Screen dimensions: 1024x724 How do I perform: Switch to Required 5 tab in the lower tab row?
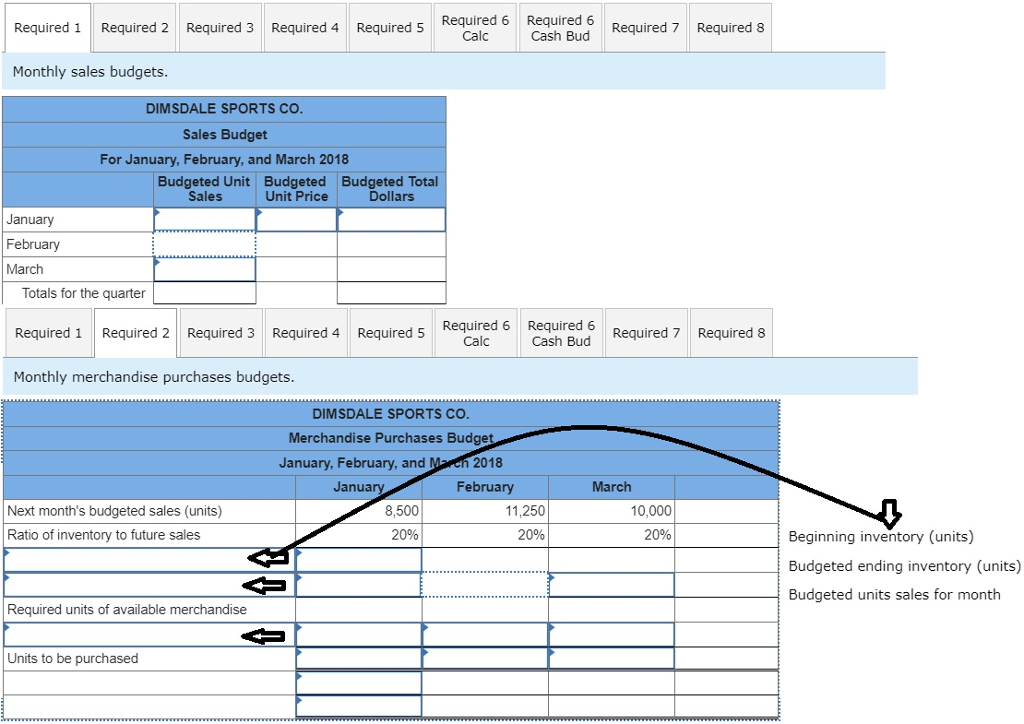coord(391,333)
